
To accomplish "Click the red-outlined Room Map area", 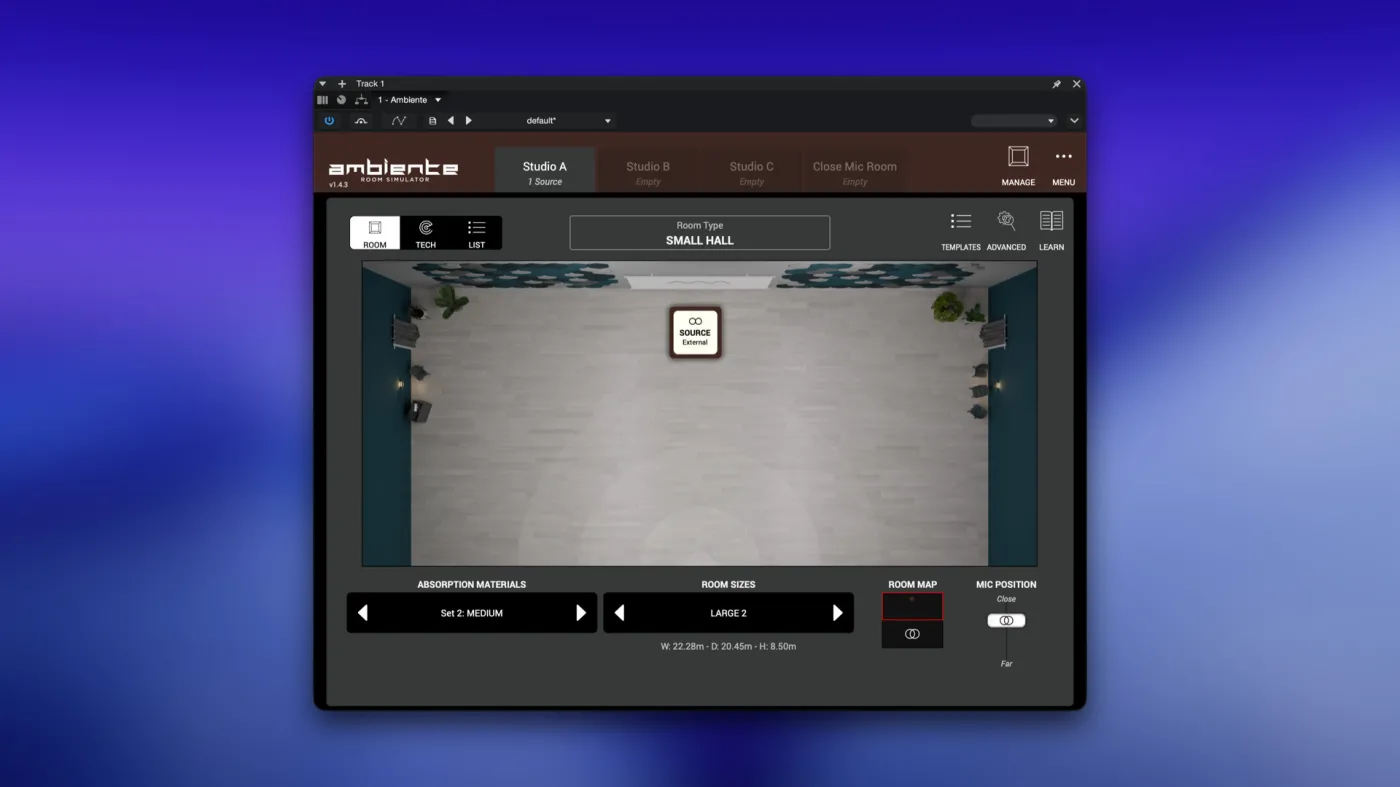I will (912, 606).
